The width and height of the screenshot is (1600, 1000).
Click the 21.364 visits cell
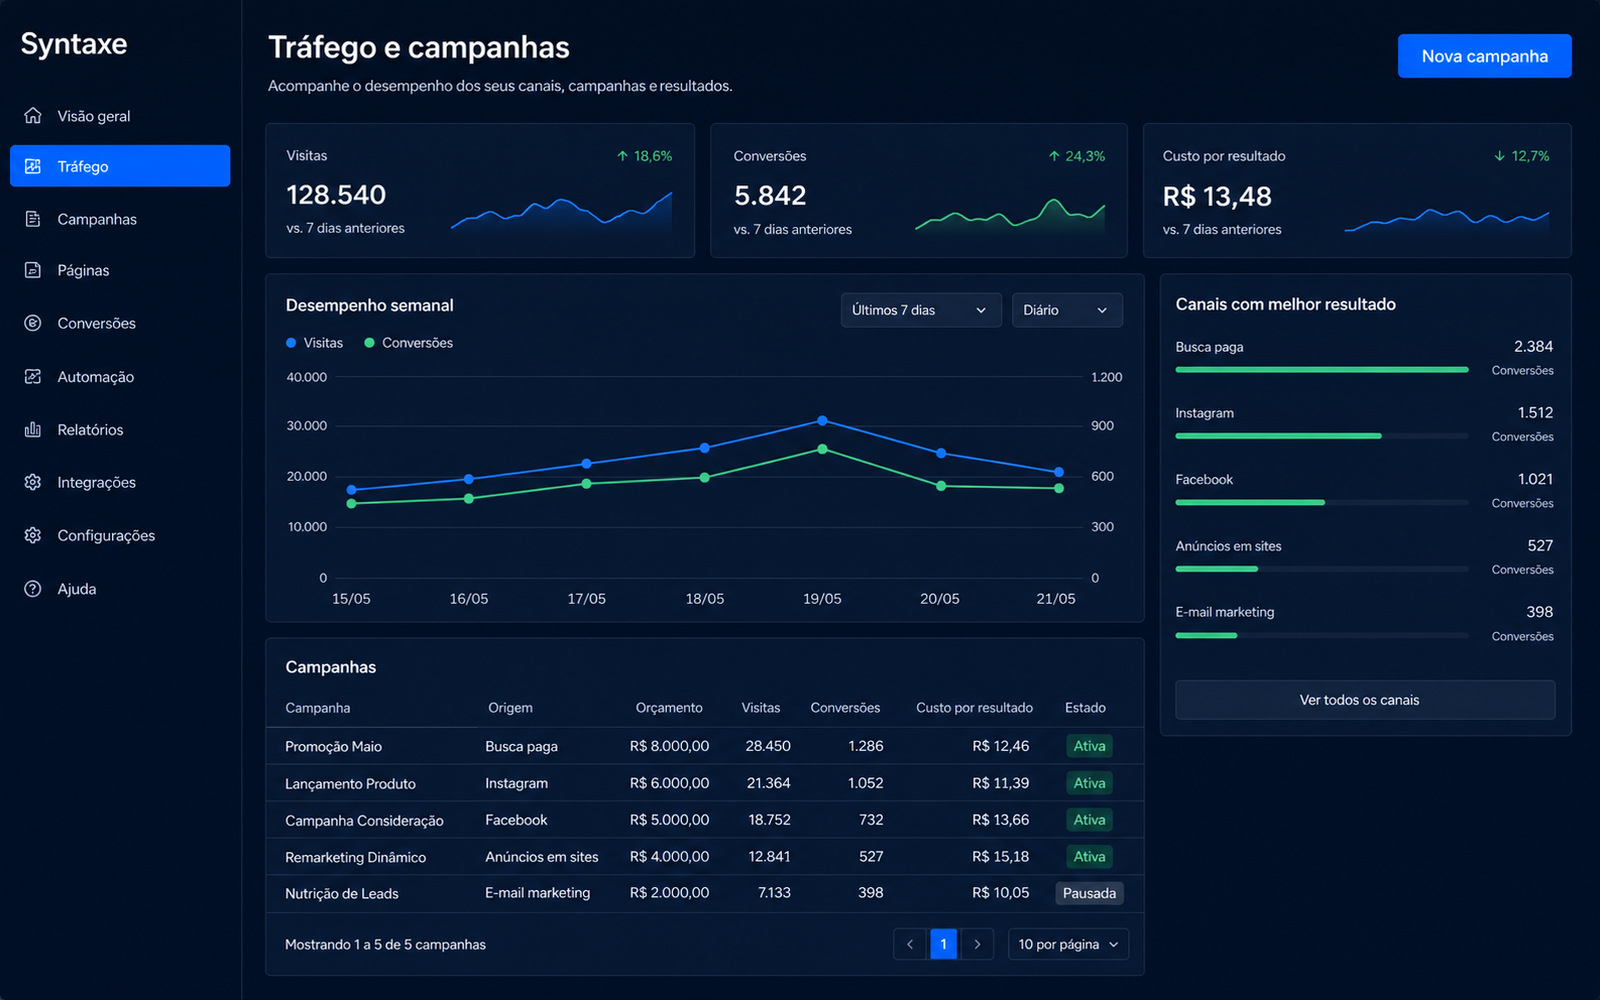(768, 783)
